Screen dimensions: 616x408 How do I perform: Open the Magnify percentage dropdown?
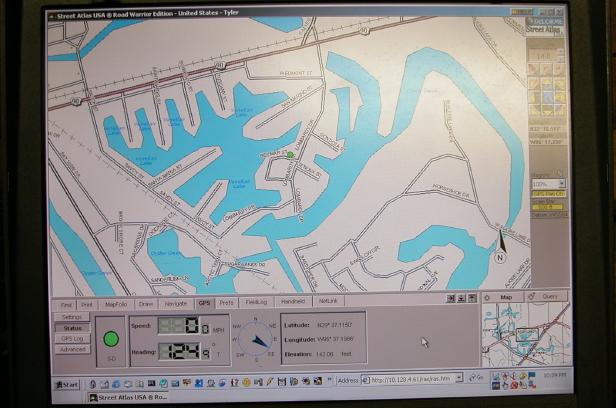(562, 183)
